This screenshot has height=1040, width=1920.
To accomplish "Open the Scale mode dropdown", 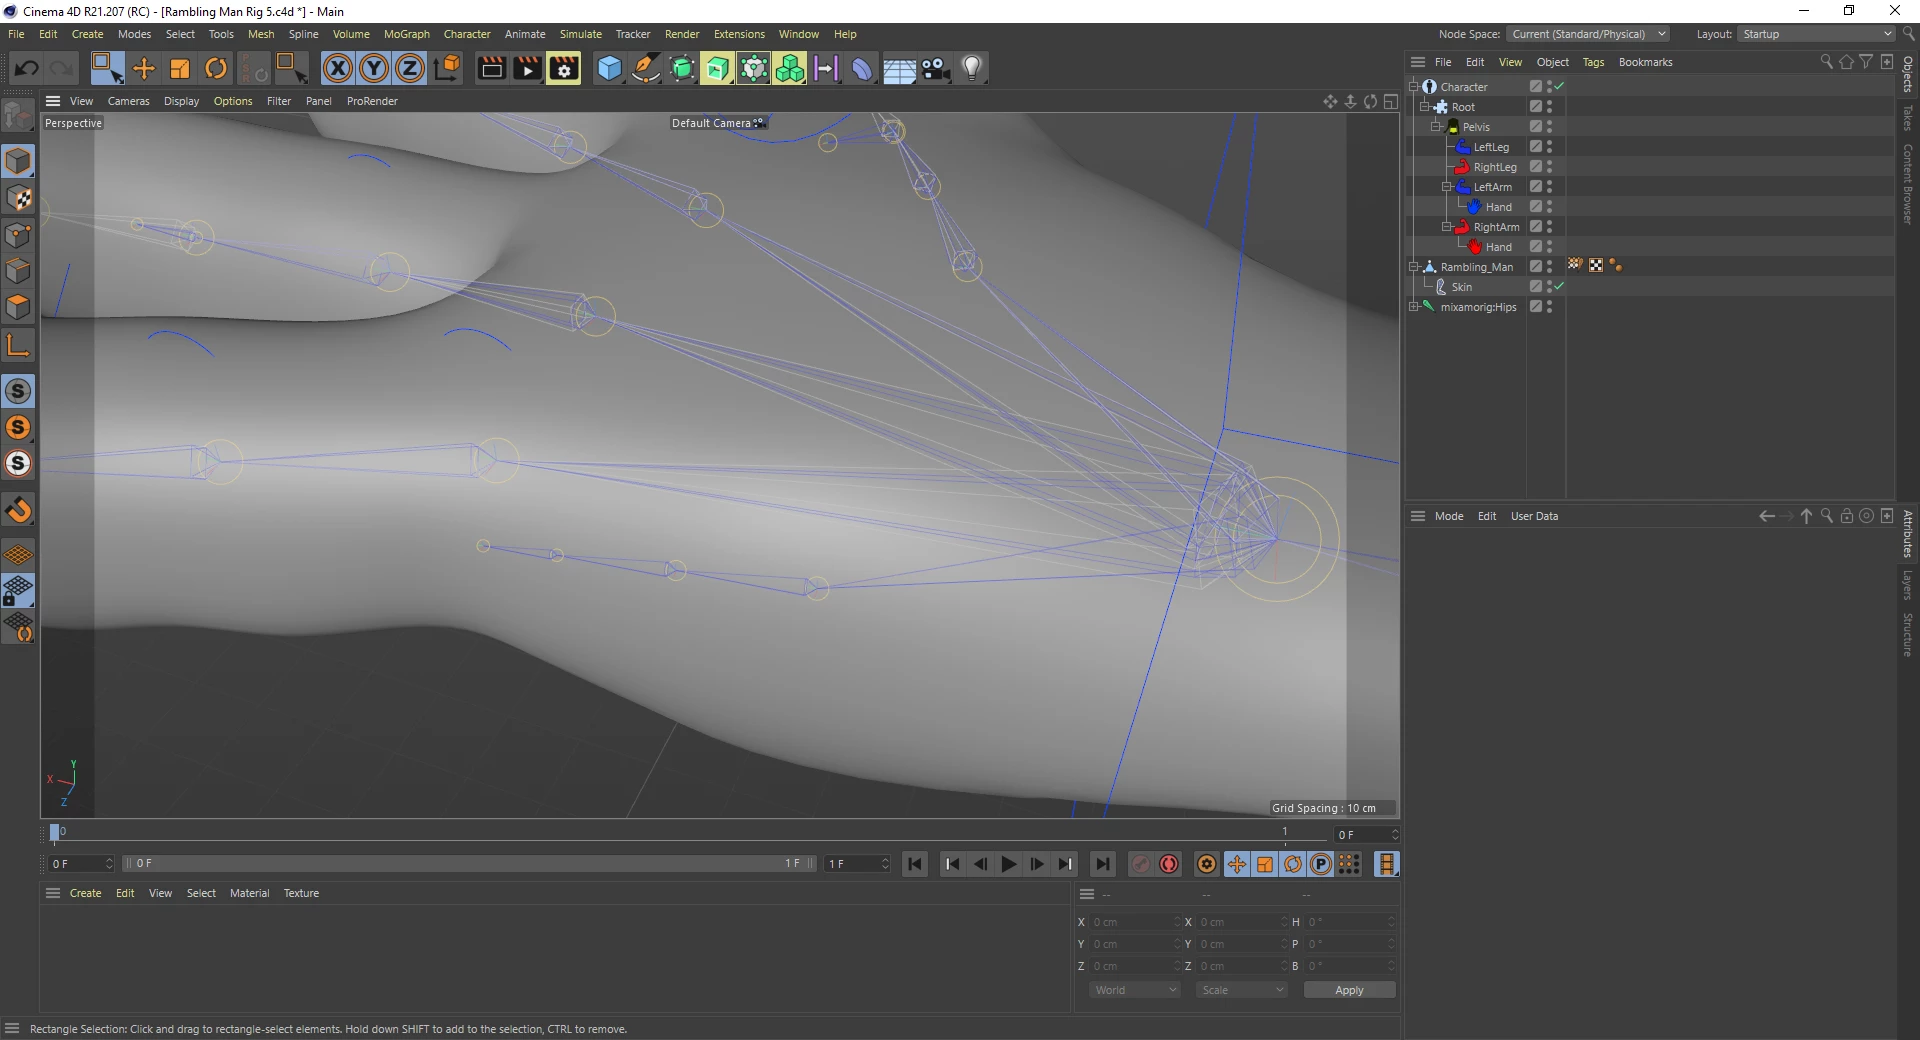I will (x=1242, y=990).
